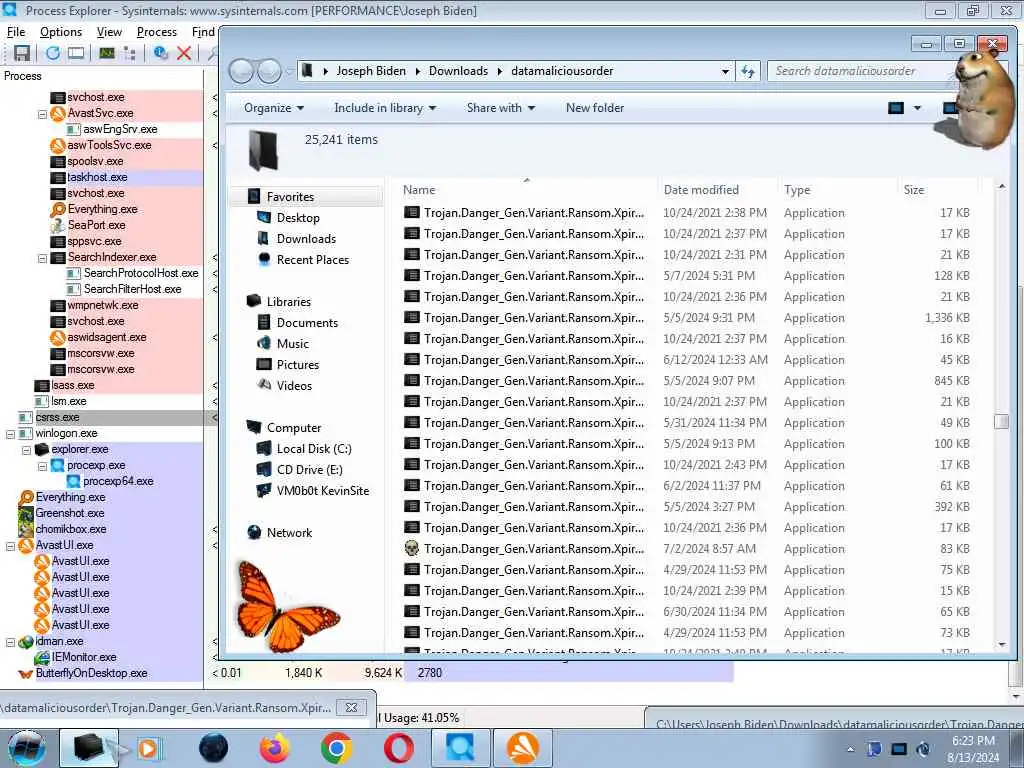Click the Search datamaliciousorder field
This screenshot has width=1024, height=768.
862,71
